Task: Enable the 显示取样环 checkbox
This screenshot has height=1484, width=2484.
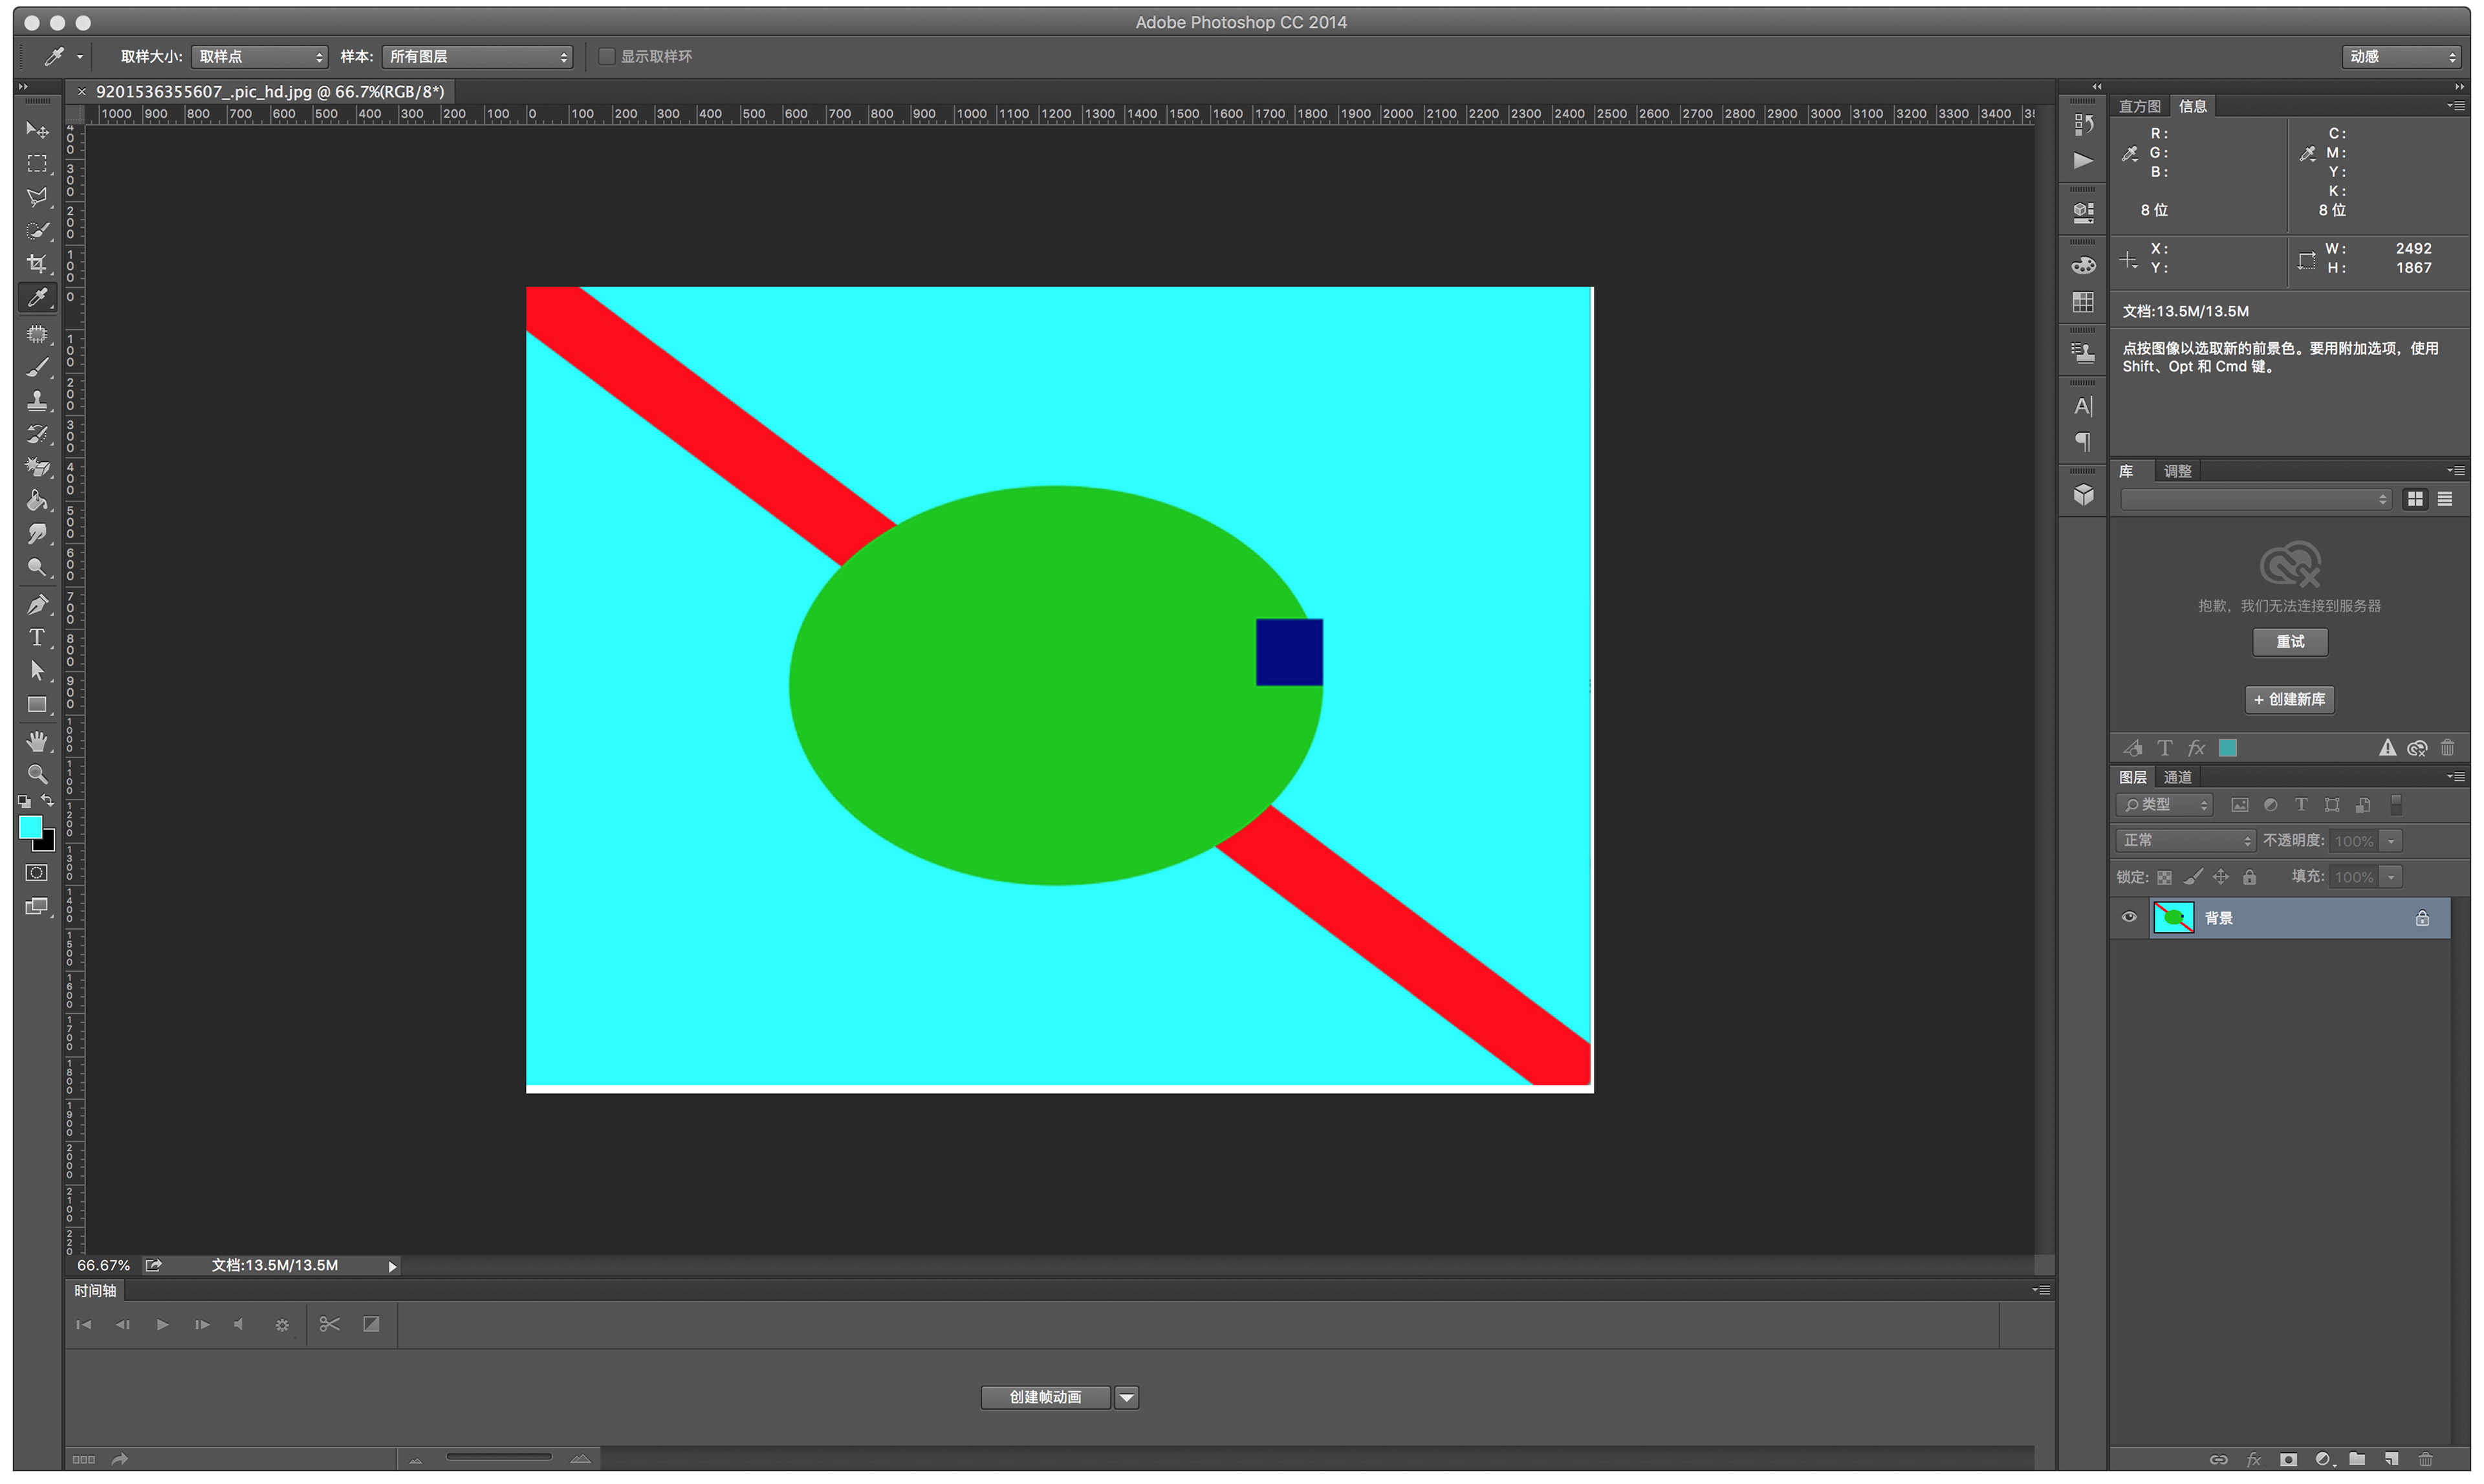Action: 606,56
